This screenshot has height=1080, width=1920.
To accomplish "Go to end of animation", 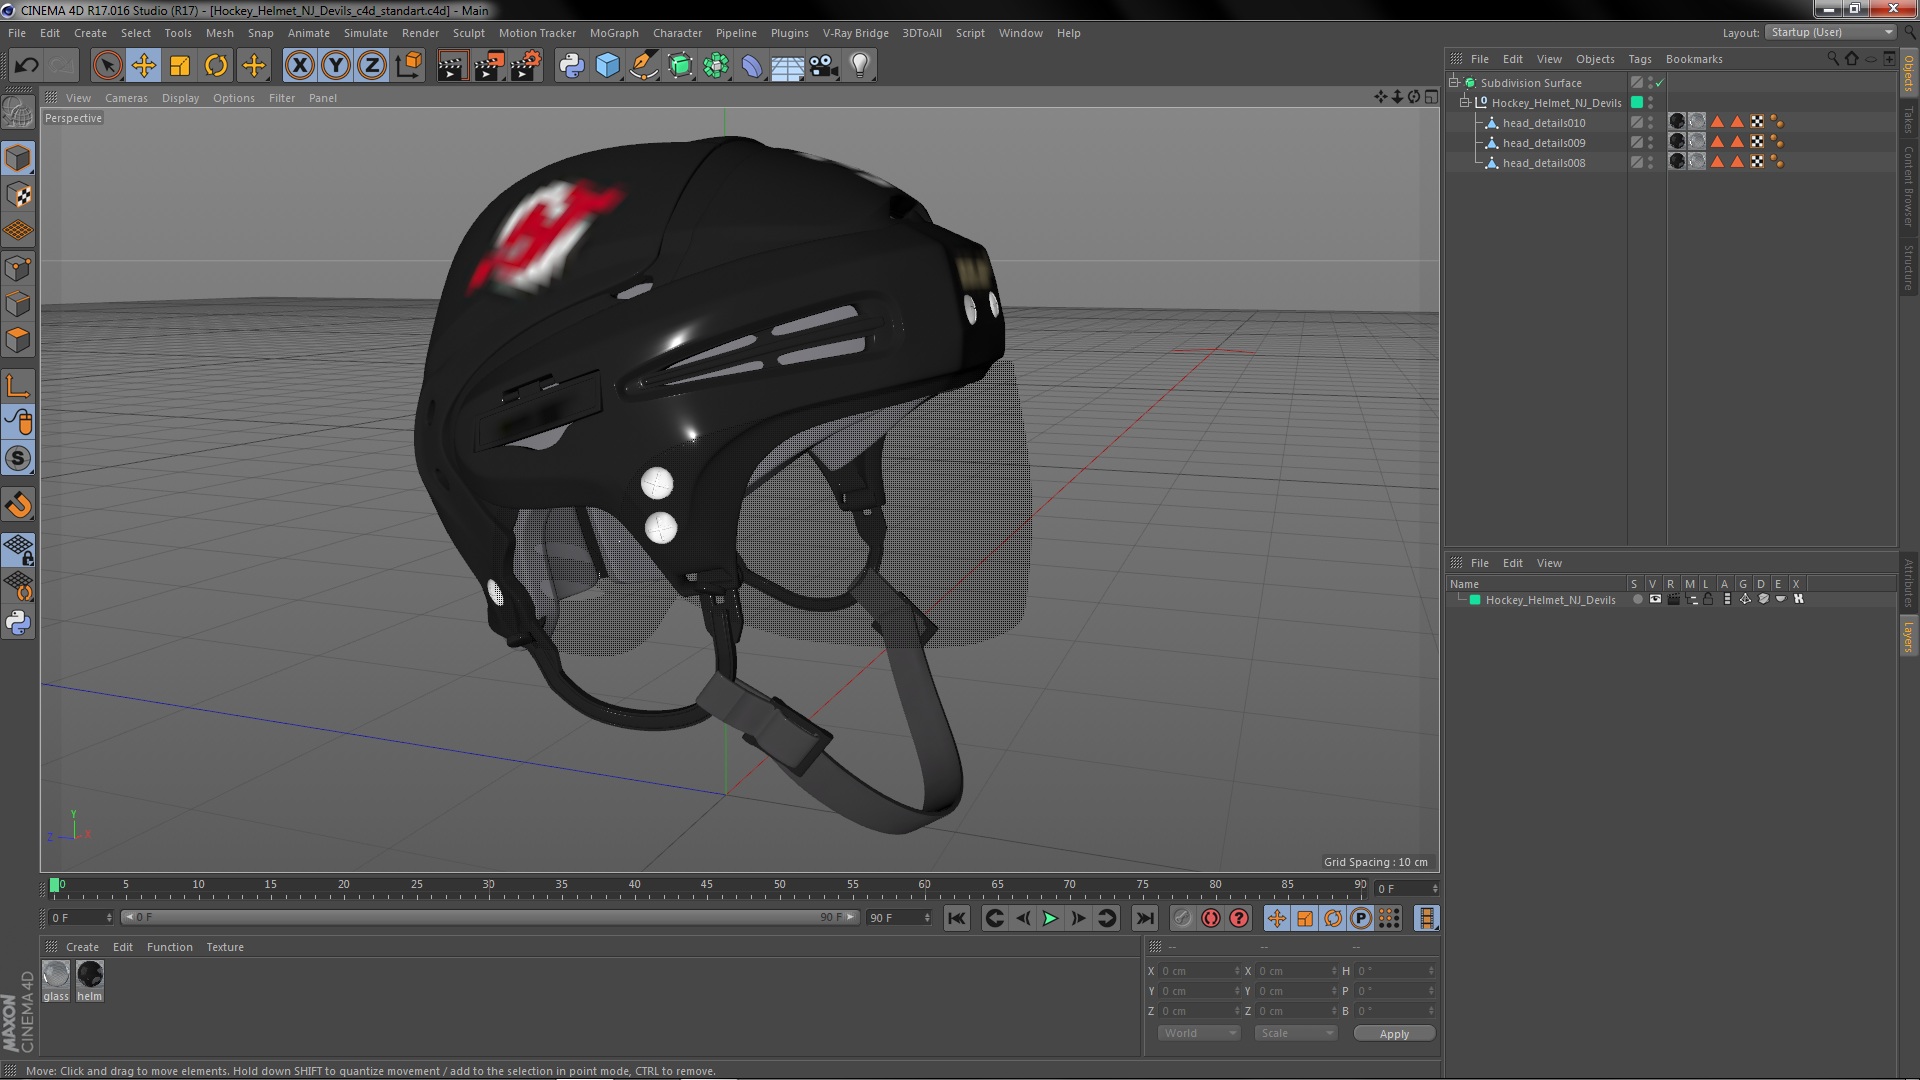I will (1145, 918).
